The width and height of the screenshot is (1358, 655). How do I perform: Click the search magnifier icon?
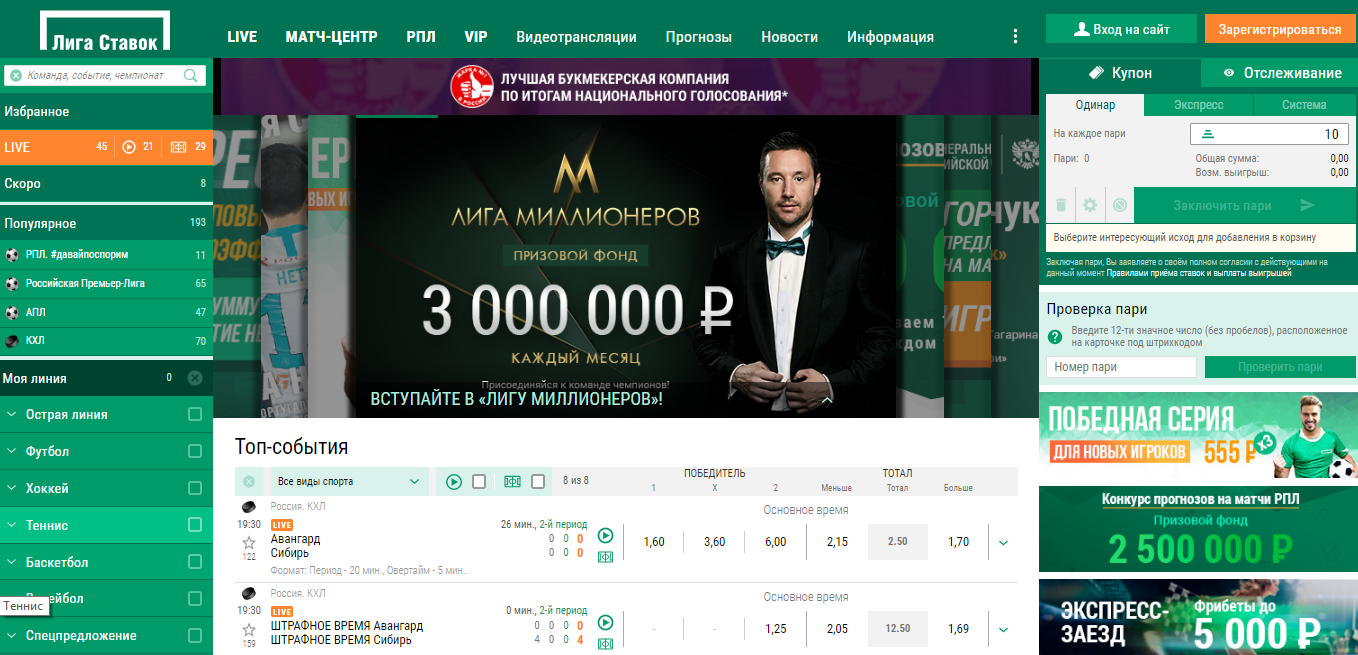[191, 75]
